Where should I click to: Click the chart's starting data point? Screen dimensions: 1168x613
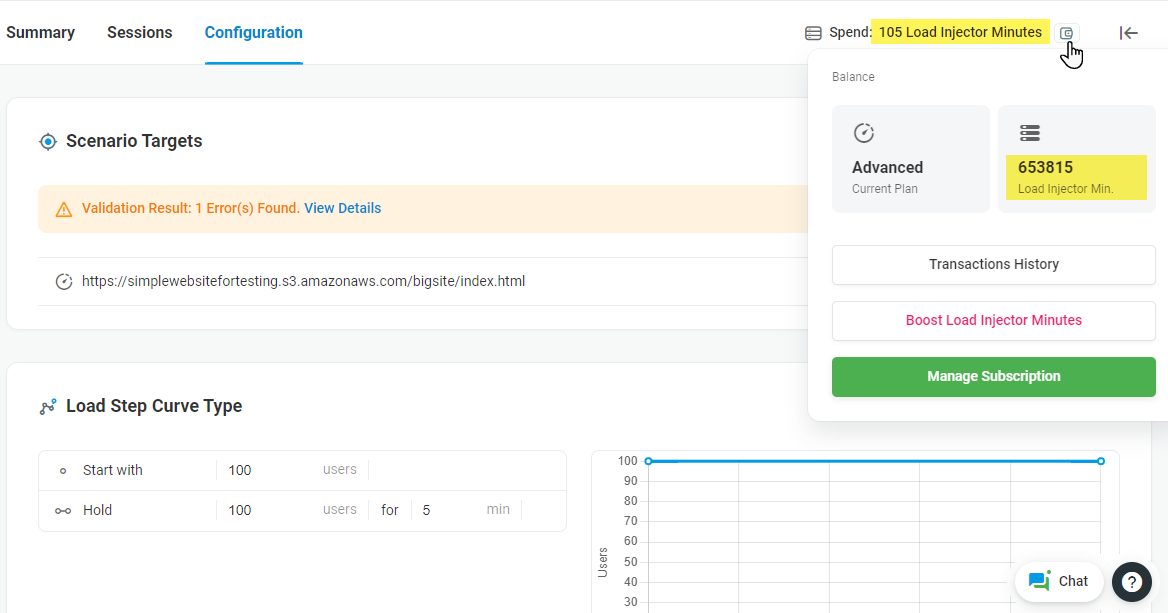(648, 461)
